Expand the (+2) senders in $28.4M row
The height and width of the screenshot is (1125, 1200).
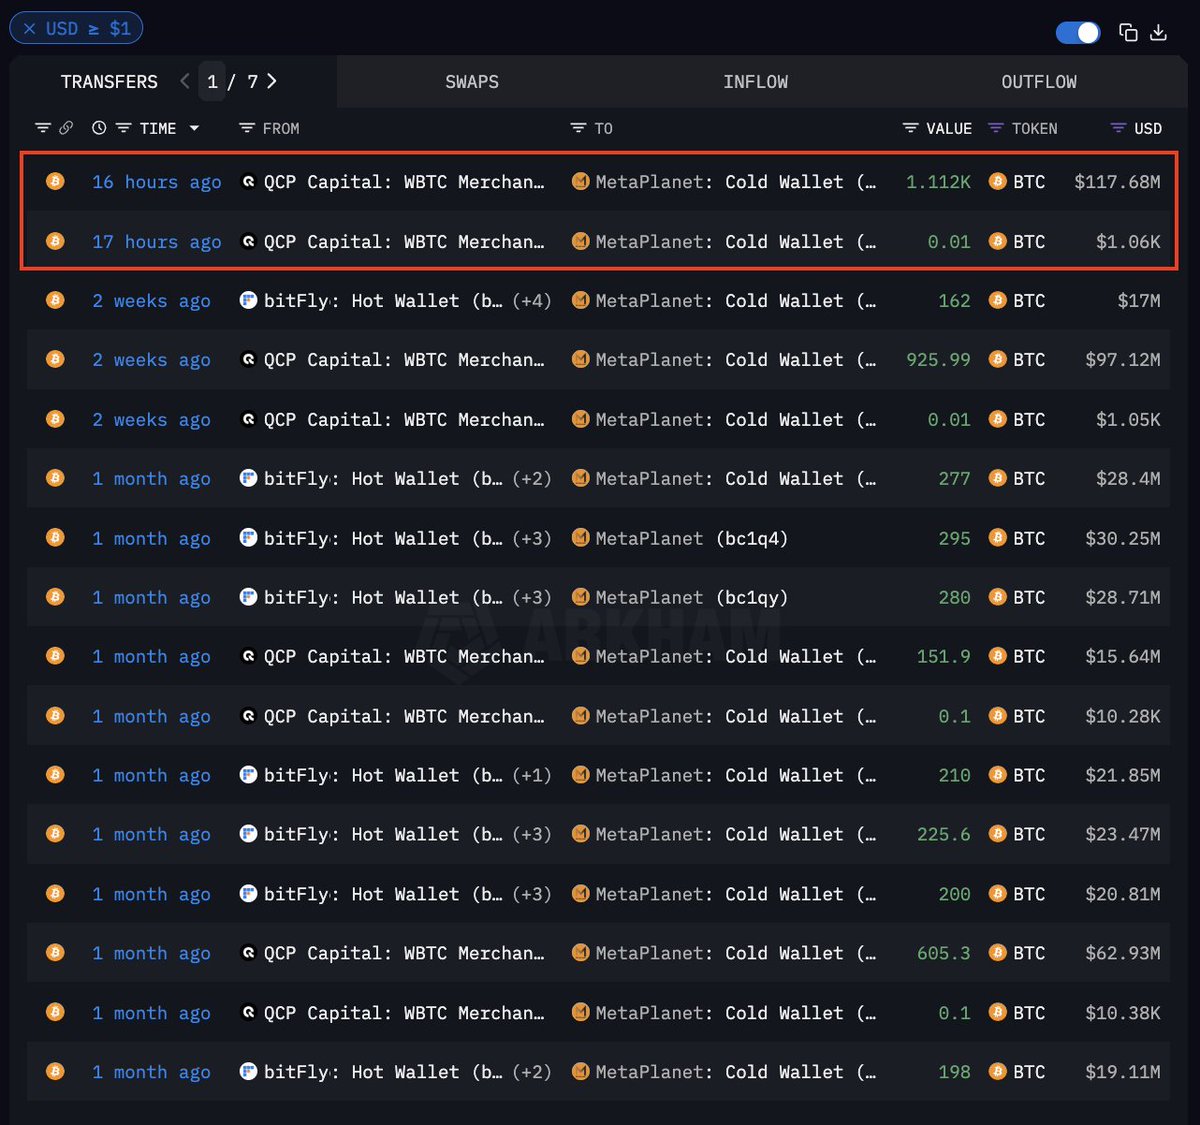point(531,479)
